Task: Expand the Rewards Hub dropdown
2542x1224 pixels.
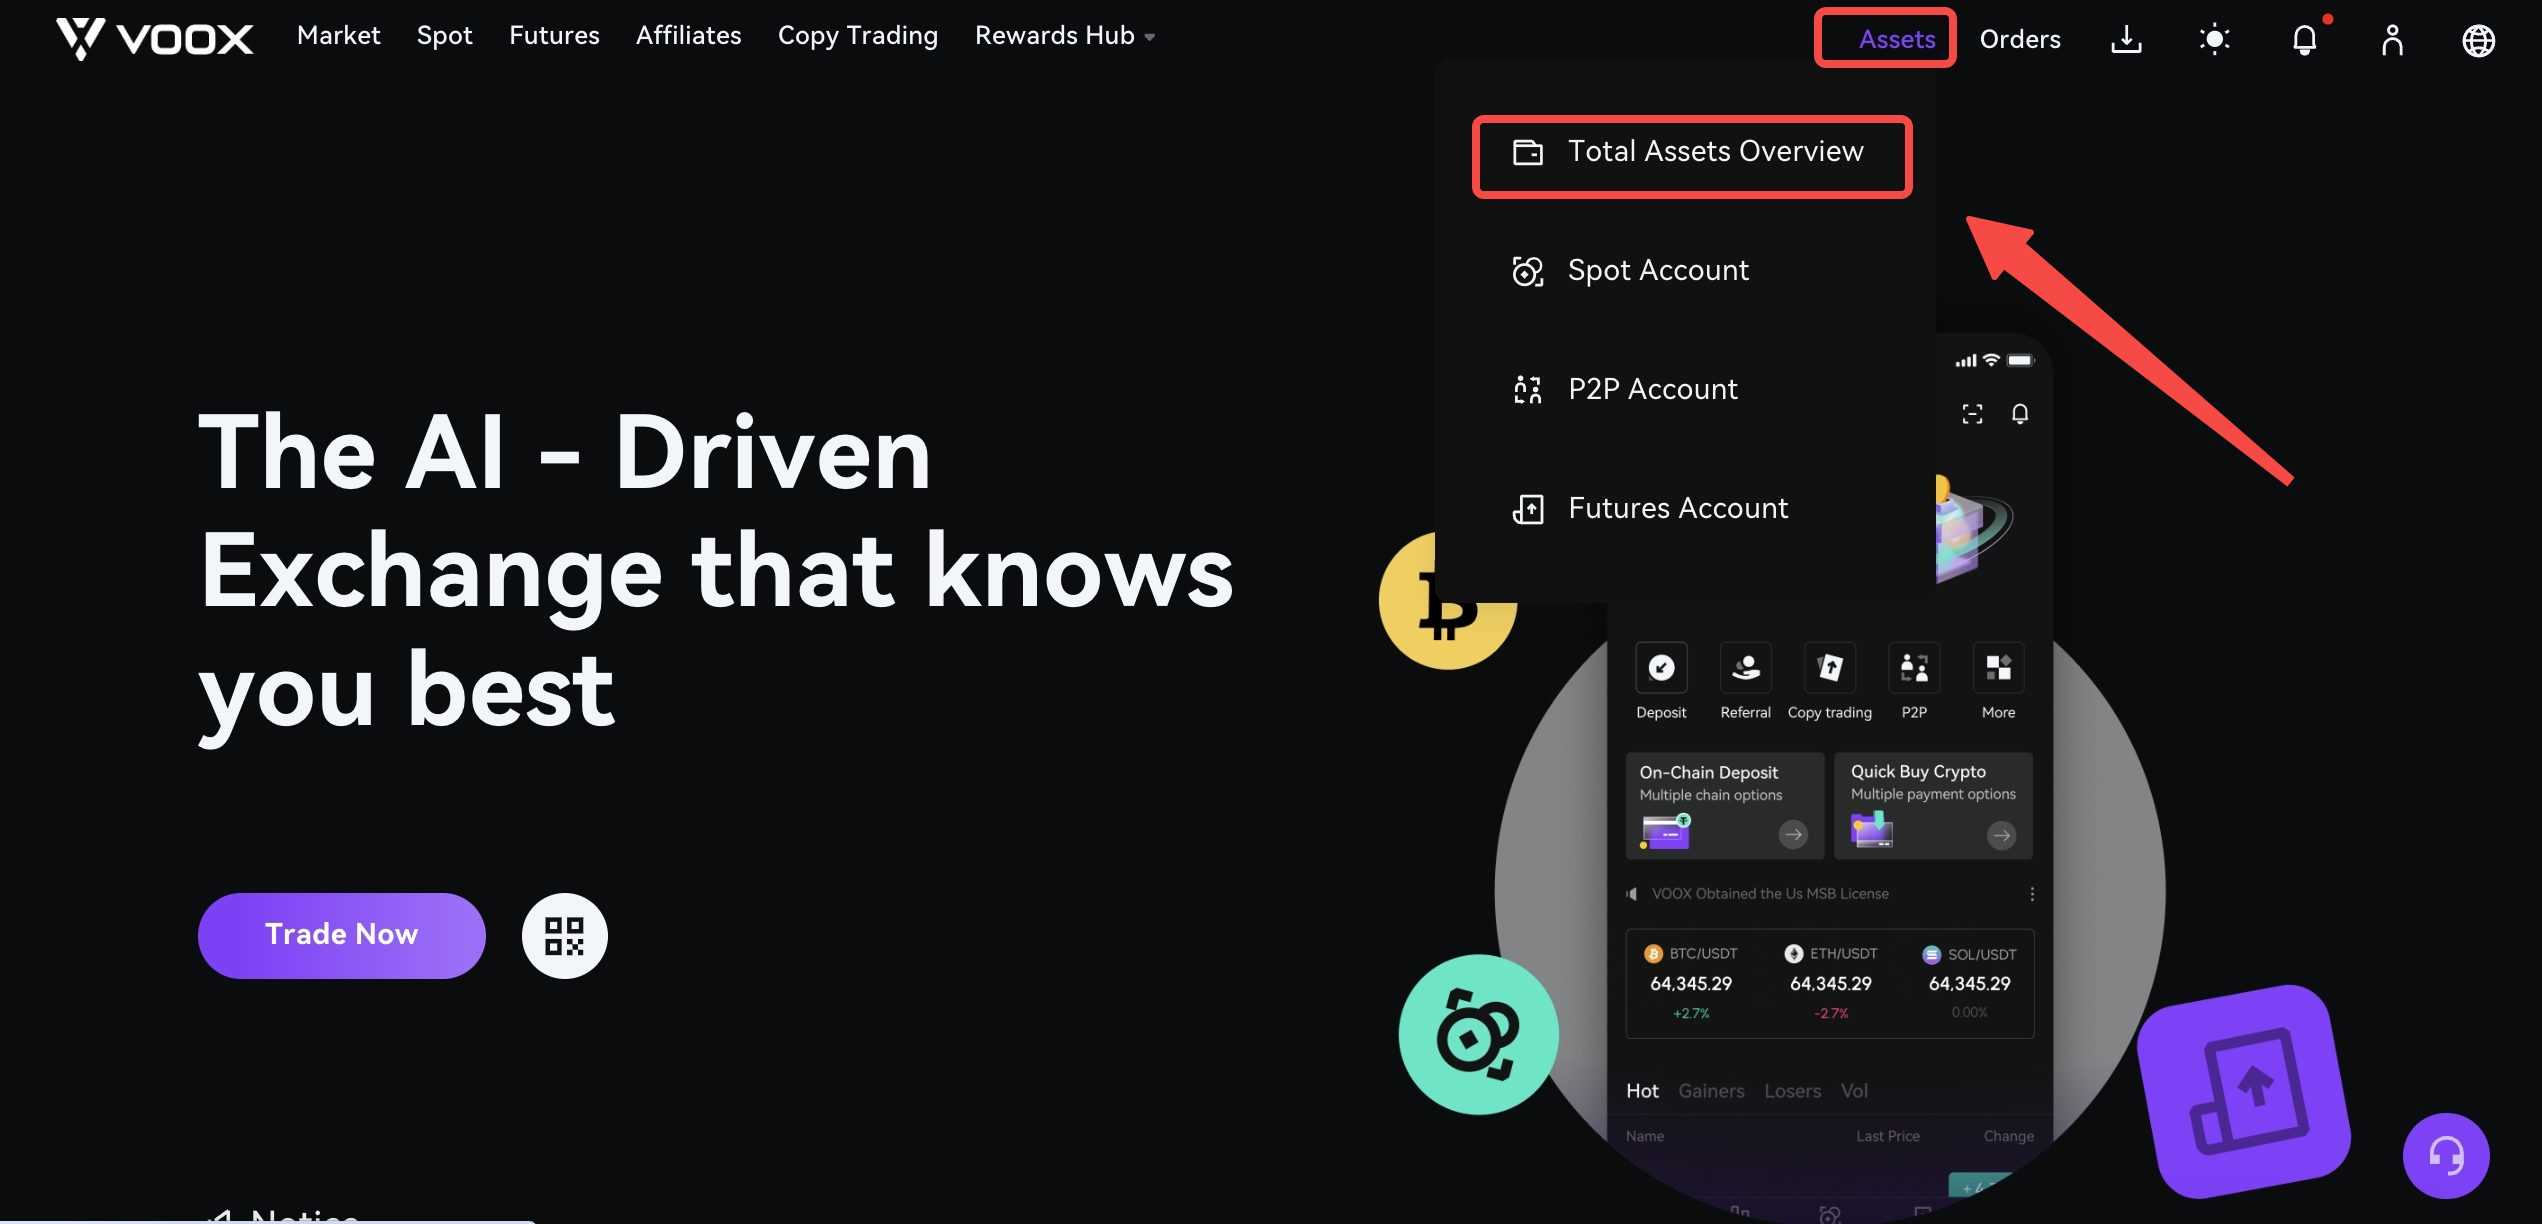Action: [1065, 36]
